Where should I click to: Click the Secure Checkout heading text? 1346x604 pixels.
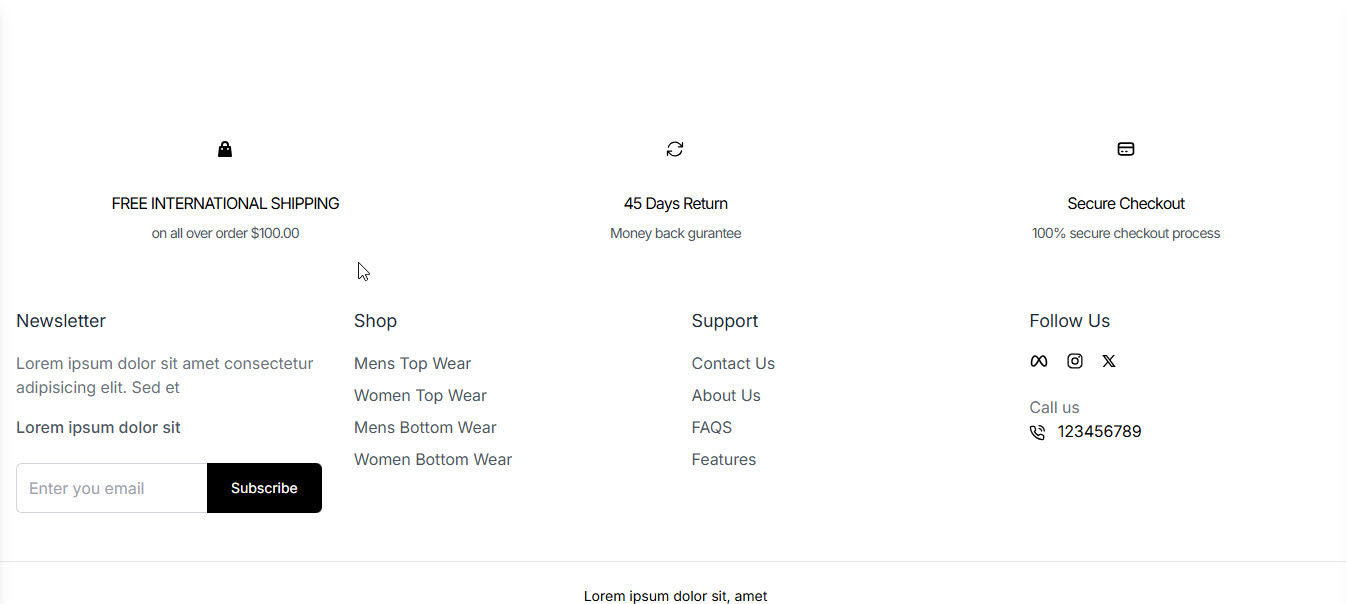pos(1126,203)
